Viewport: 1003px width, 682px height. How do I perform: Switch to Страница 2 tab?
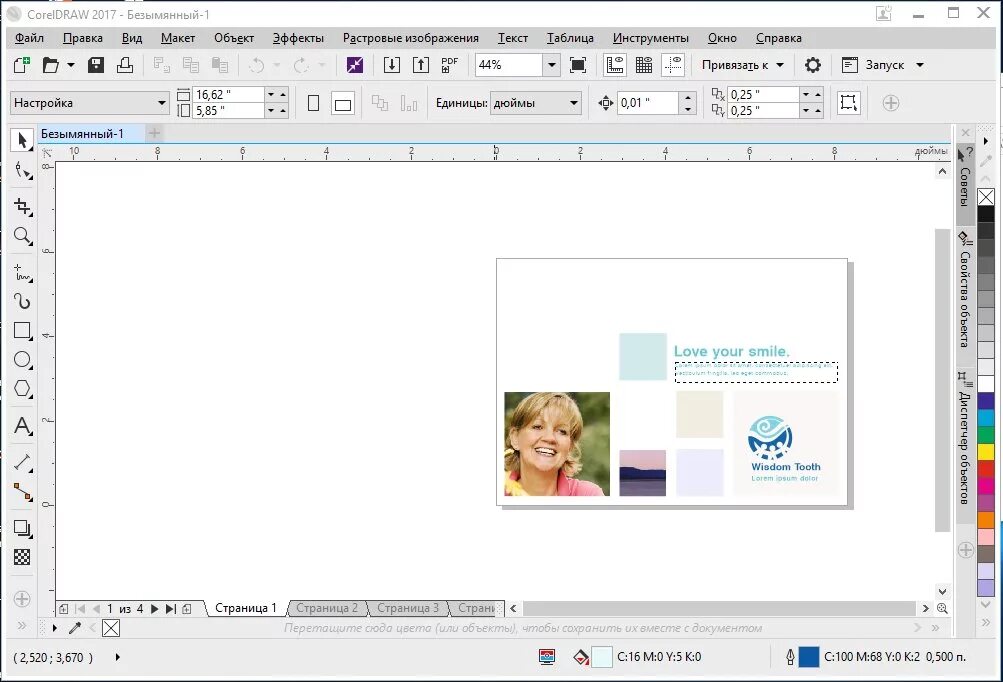tap(327, 608)
